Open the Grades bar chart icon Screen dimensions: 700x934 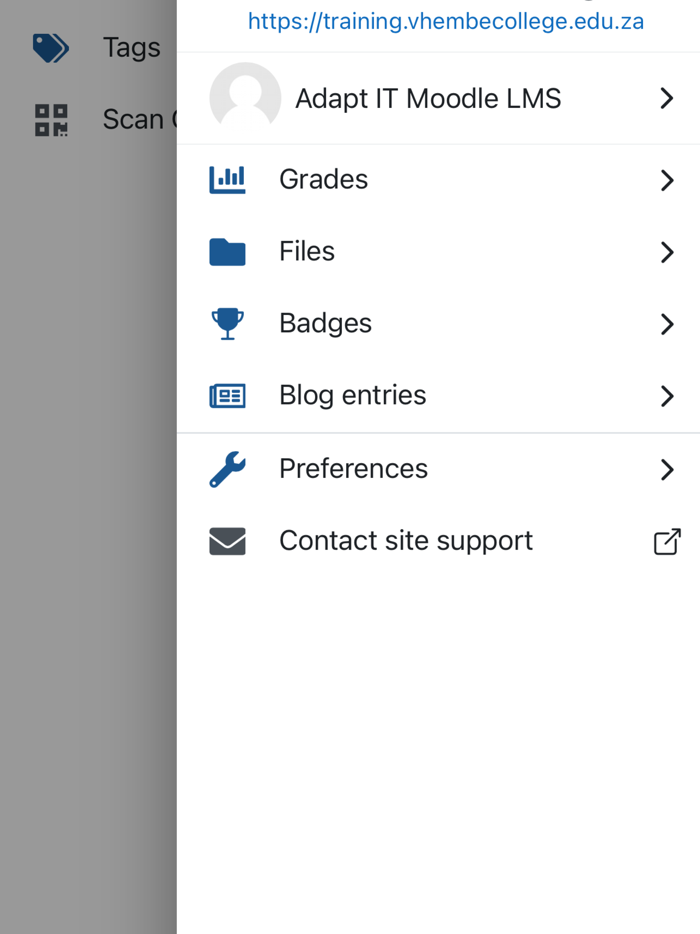pyautogui.click(x=227, y=179)
